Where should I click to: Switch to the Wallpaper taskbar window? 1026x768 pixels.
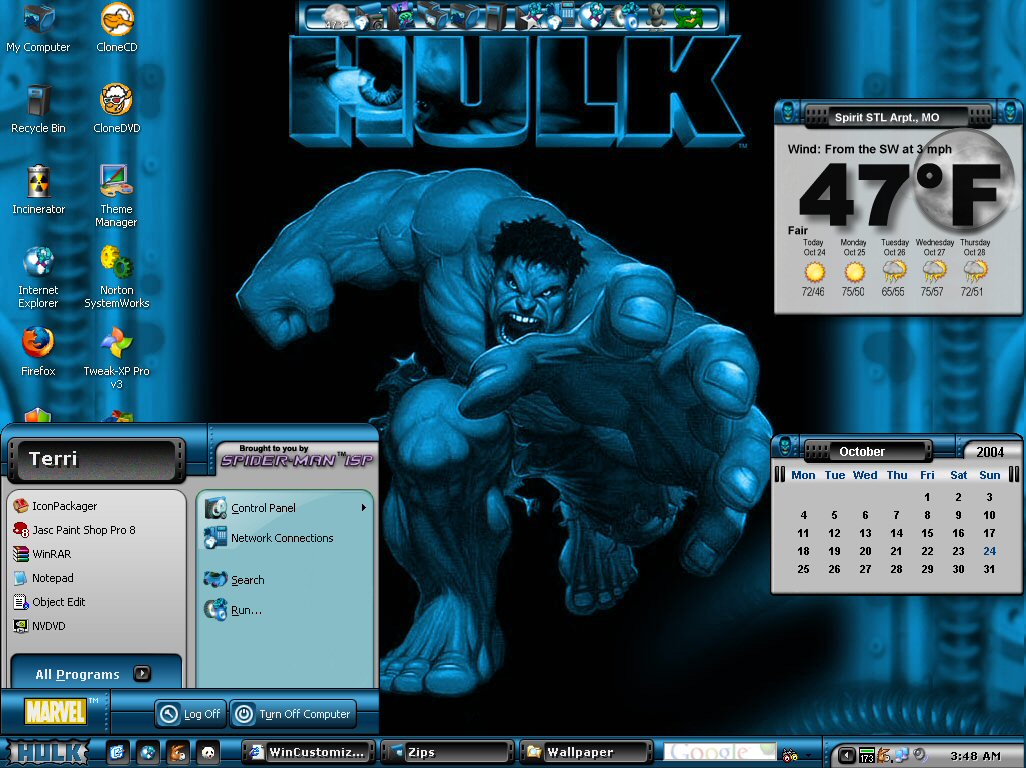587,752
